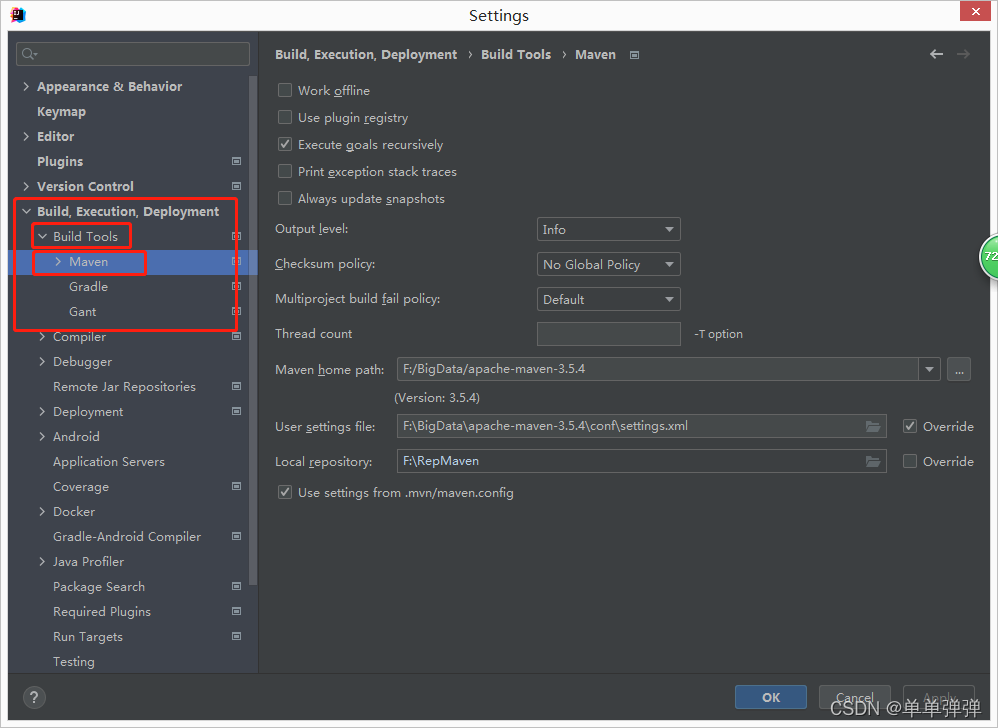998x728 pixels.
Task: Open folder picker for Local repository
Action: click(x=873, y=461)
